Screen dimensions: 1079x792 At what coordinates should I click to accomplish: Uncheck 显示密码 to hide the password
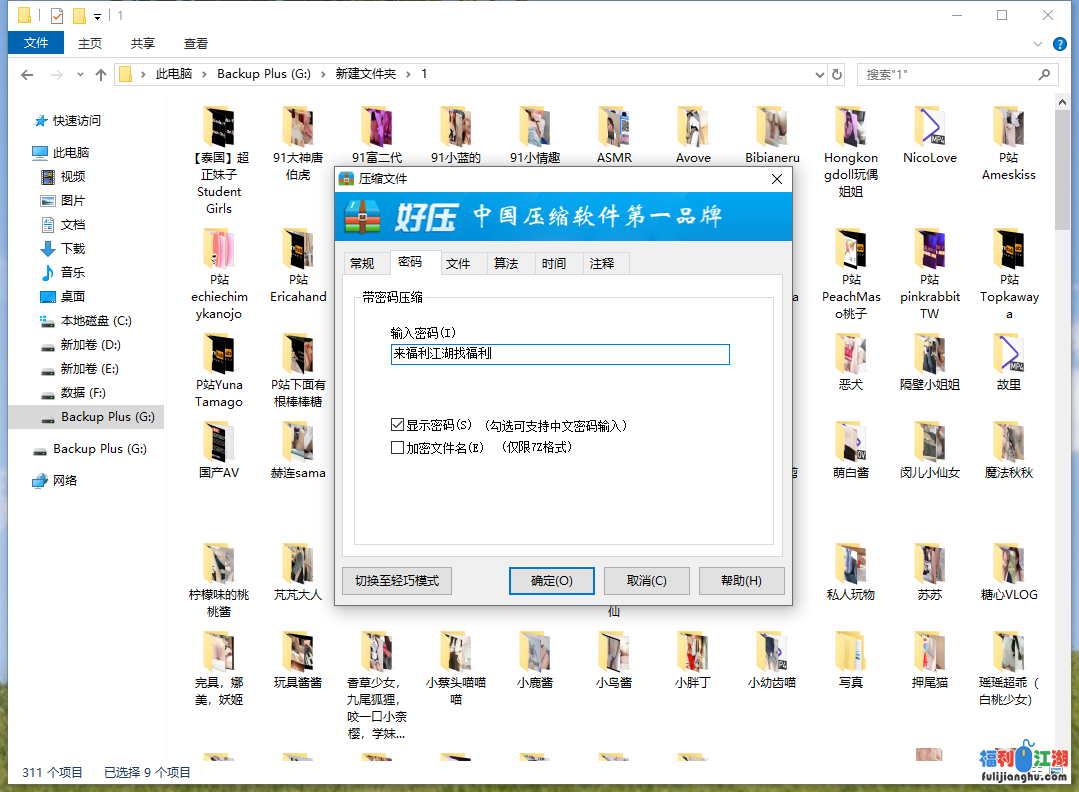[x=397, y=424]
